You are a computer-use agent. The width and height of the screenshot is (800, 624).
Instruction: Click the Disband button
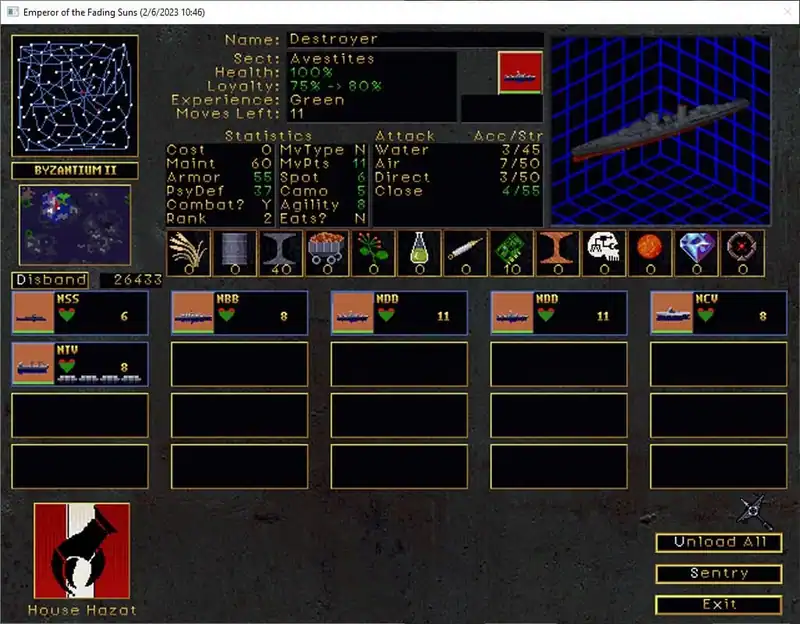pos(51,280)
